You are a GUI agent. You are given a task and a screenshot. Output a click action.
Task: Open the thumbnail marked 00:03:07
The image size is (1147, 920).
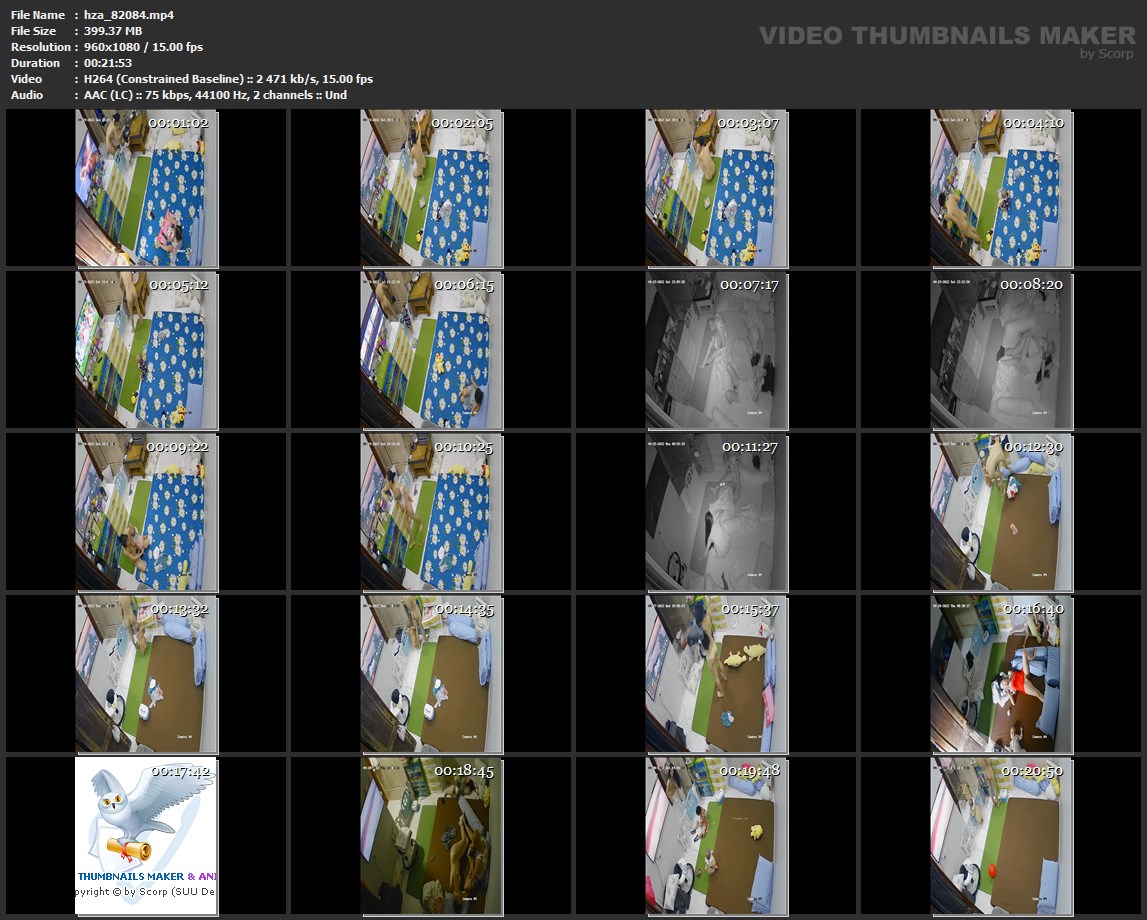pyautogui.click(x=716, y=188)
